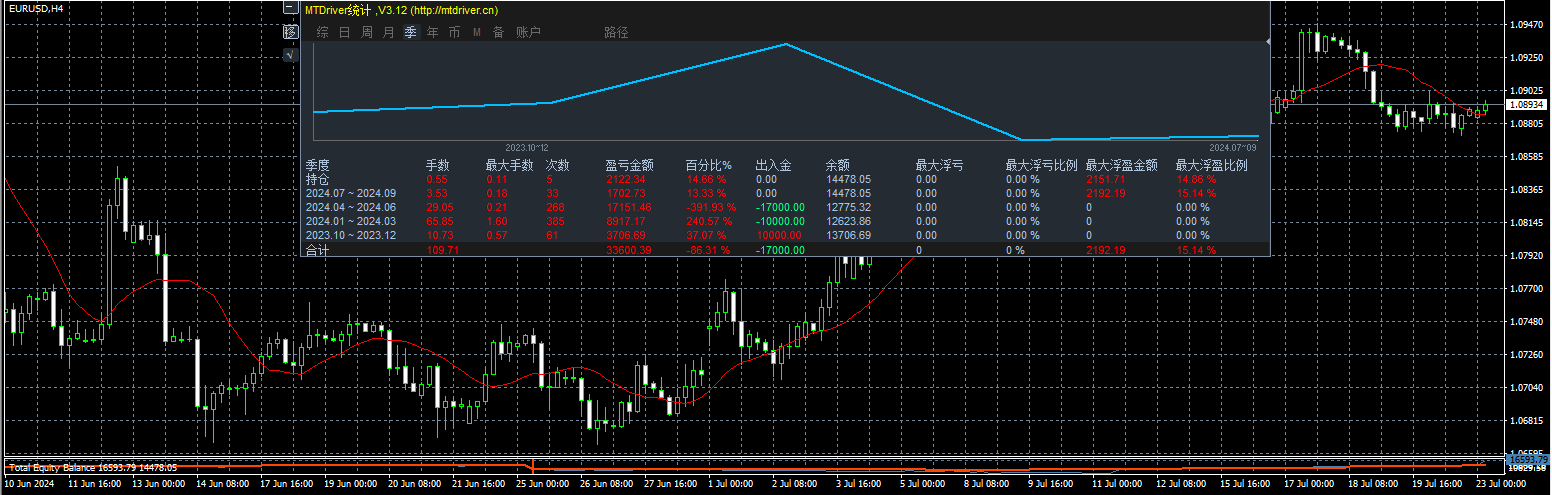Click profit value 17151.46

[628, 207]
